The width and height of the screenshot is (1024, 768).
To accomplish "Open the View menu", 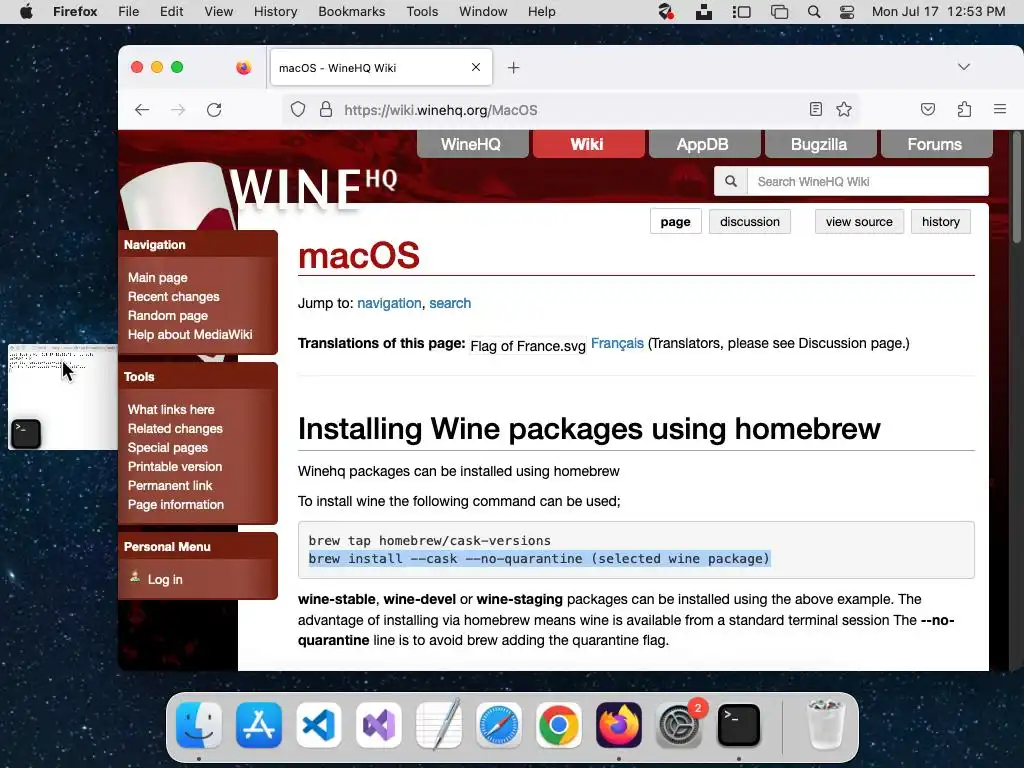I will pos(218,12).
